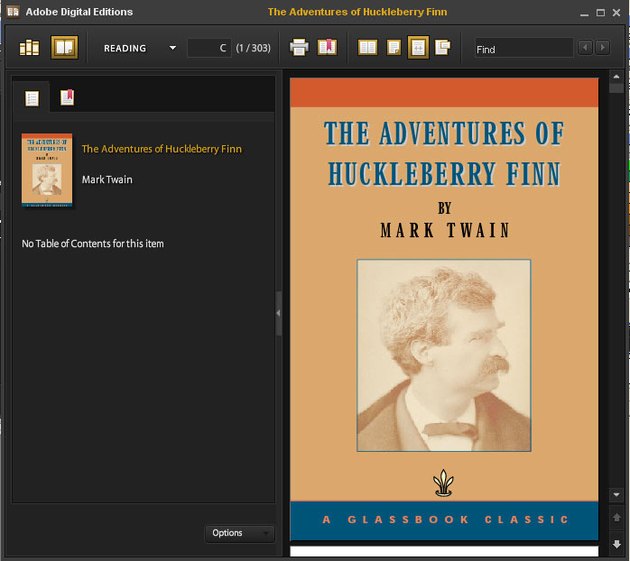Go to next search result arrow

tap(602, 48)
